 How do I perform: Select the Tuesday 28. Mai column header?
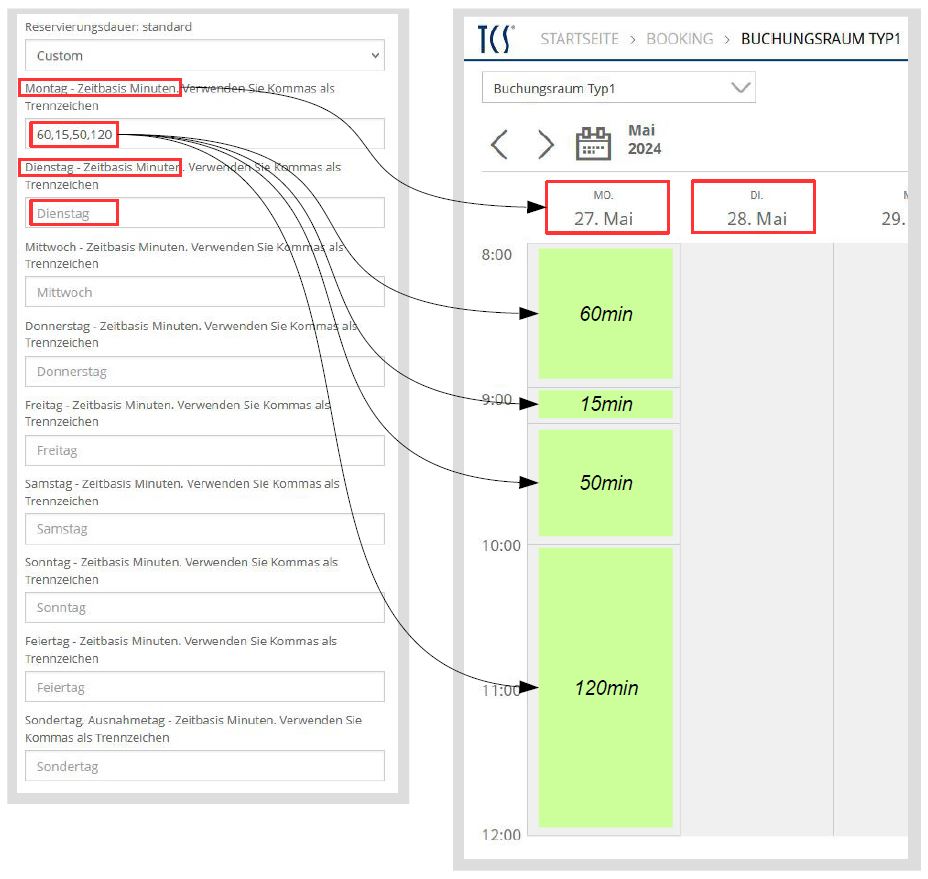point(753,208)
